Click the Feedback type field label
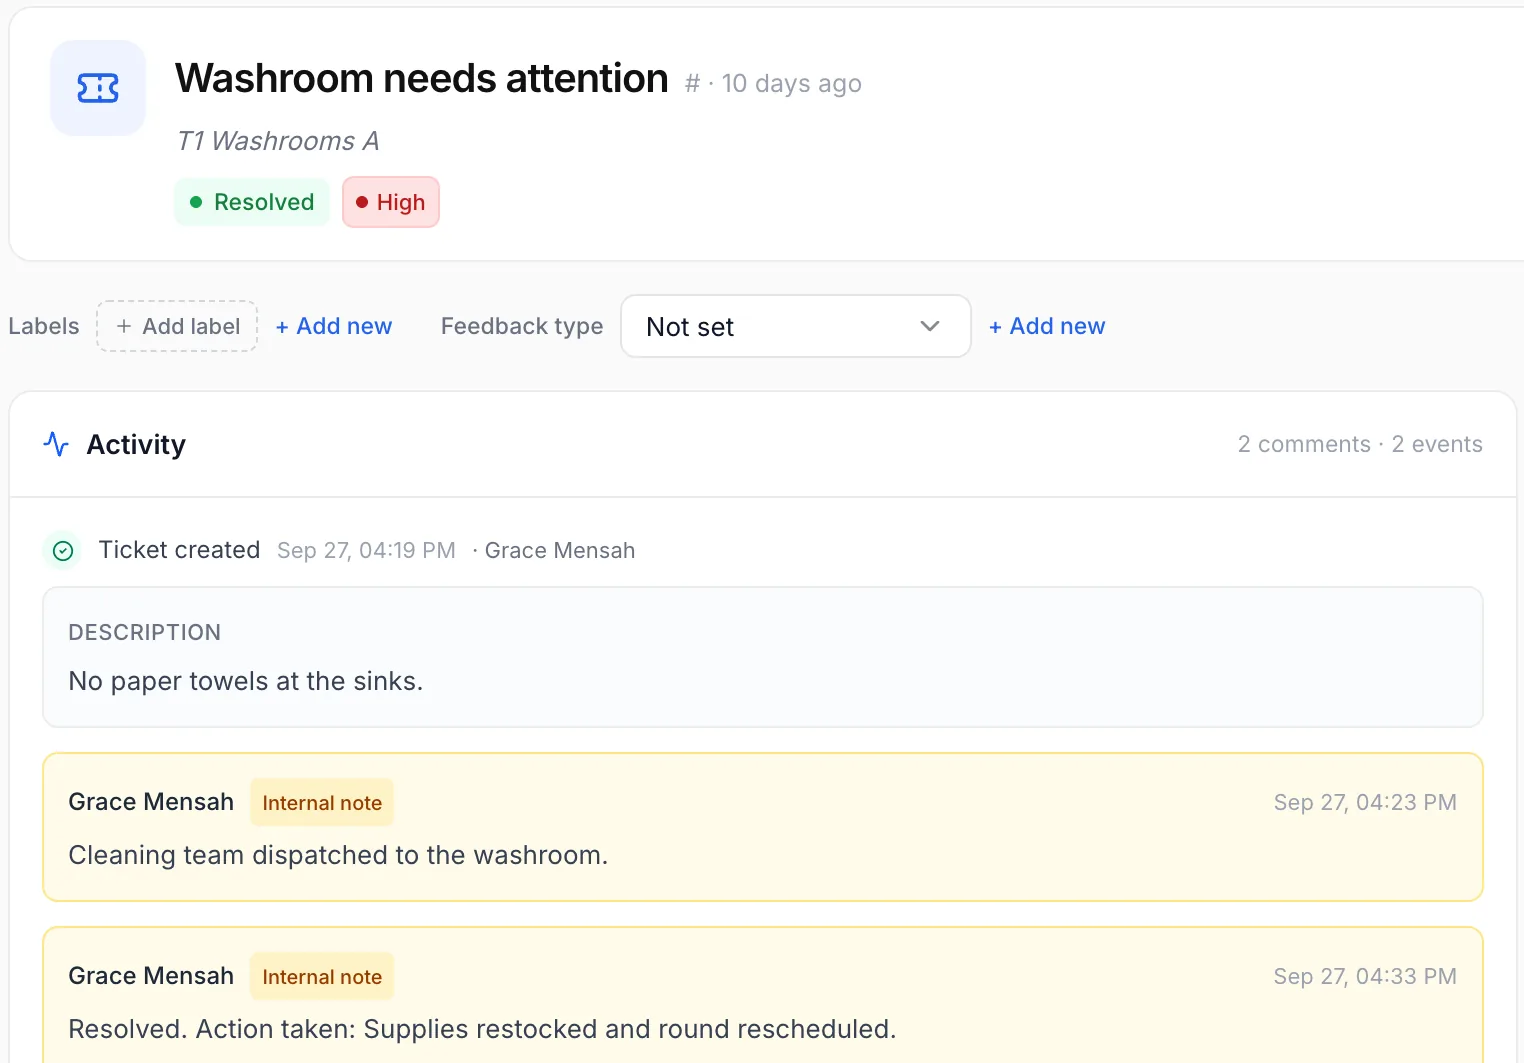 (x=522, y=326)
